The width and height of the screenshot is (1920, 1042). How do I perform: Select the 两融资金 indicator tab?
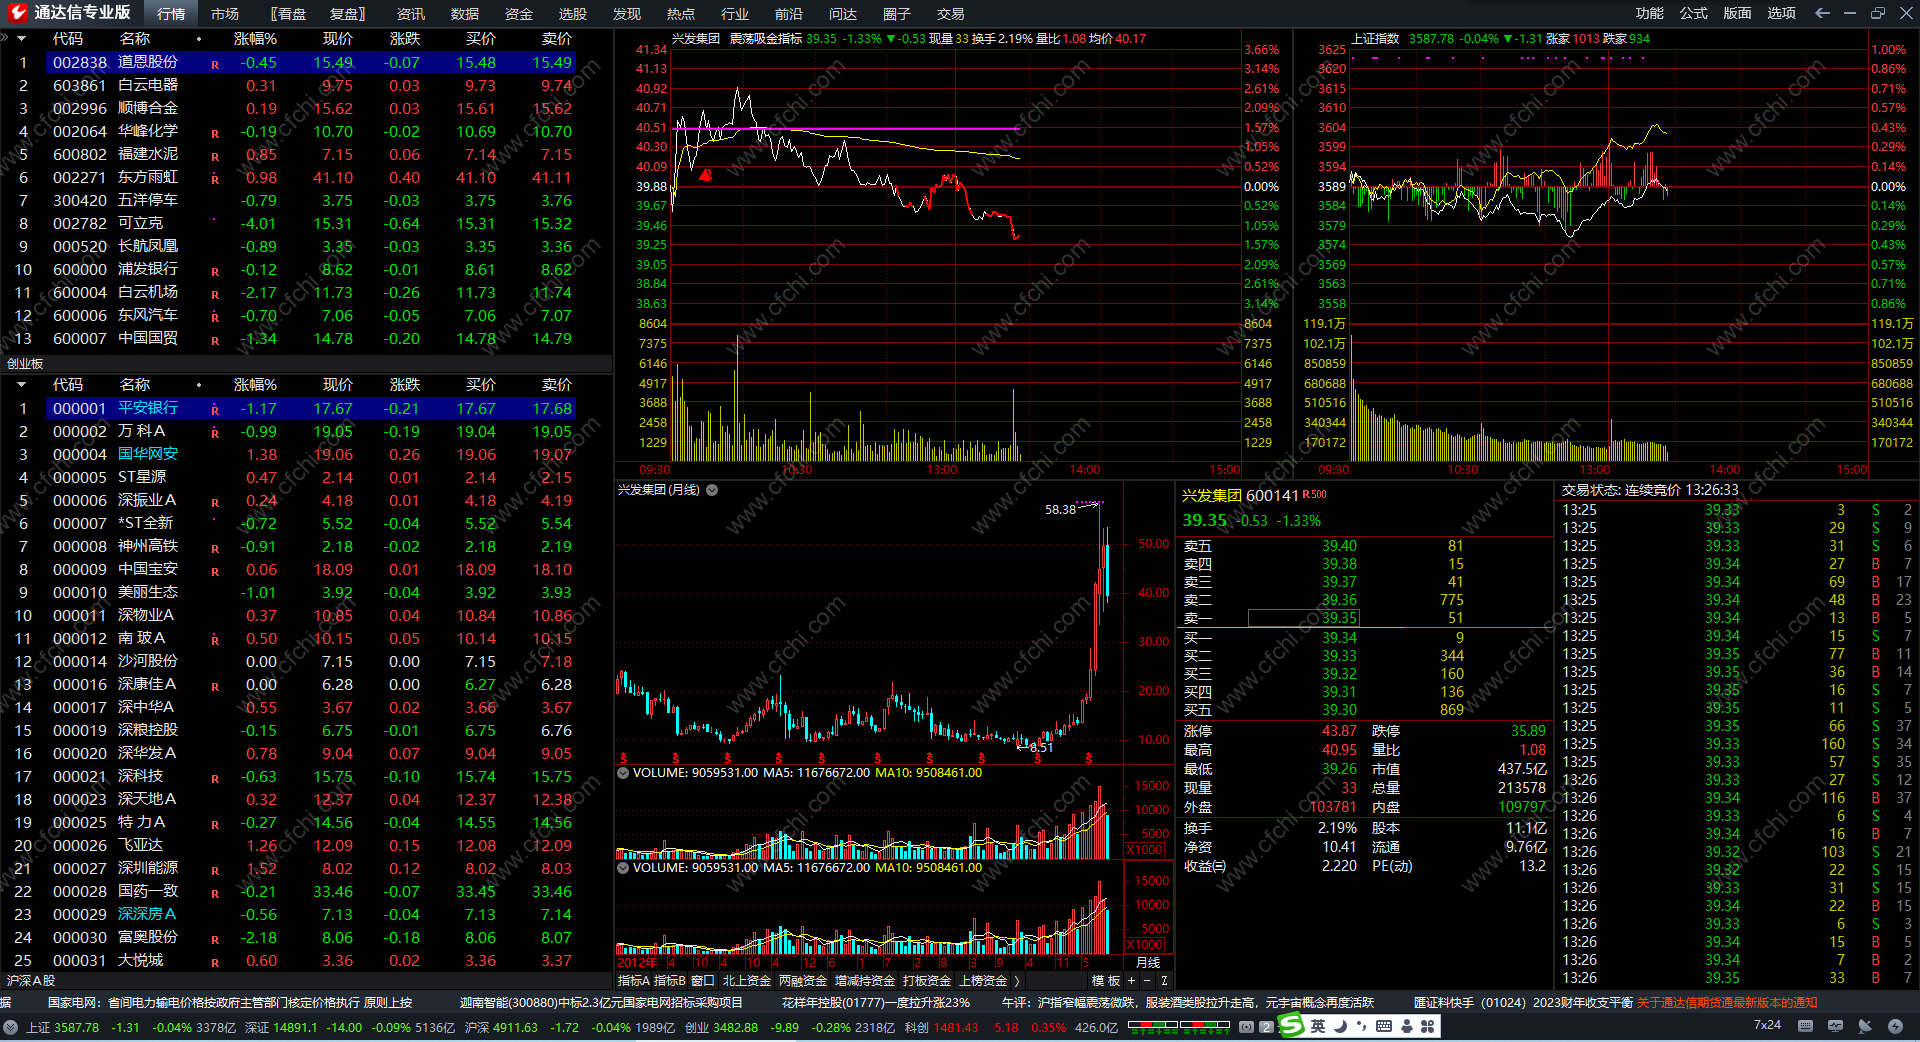click(803, 981)
